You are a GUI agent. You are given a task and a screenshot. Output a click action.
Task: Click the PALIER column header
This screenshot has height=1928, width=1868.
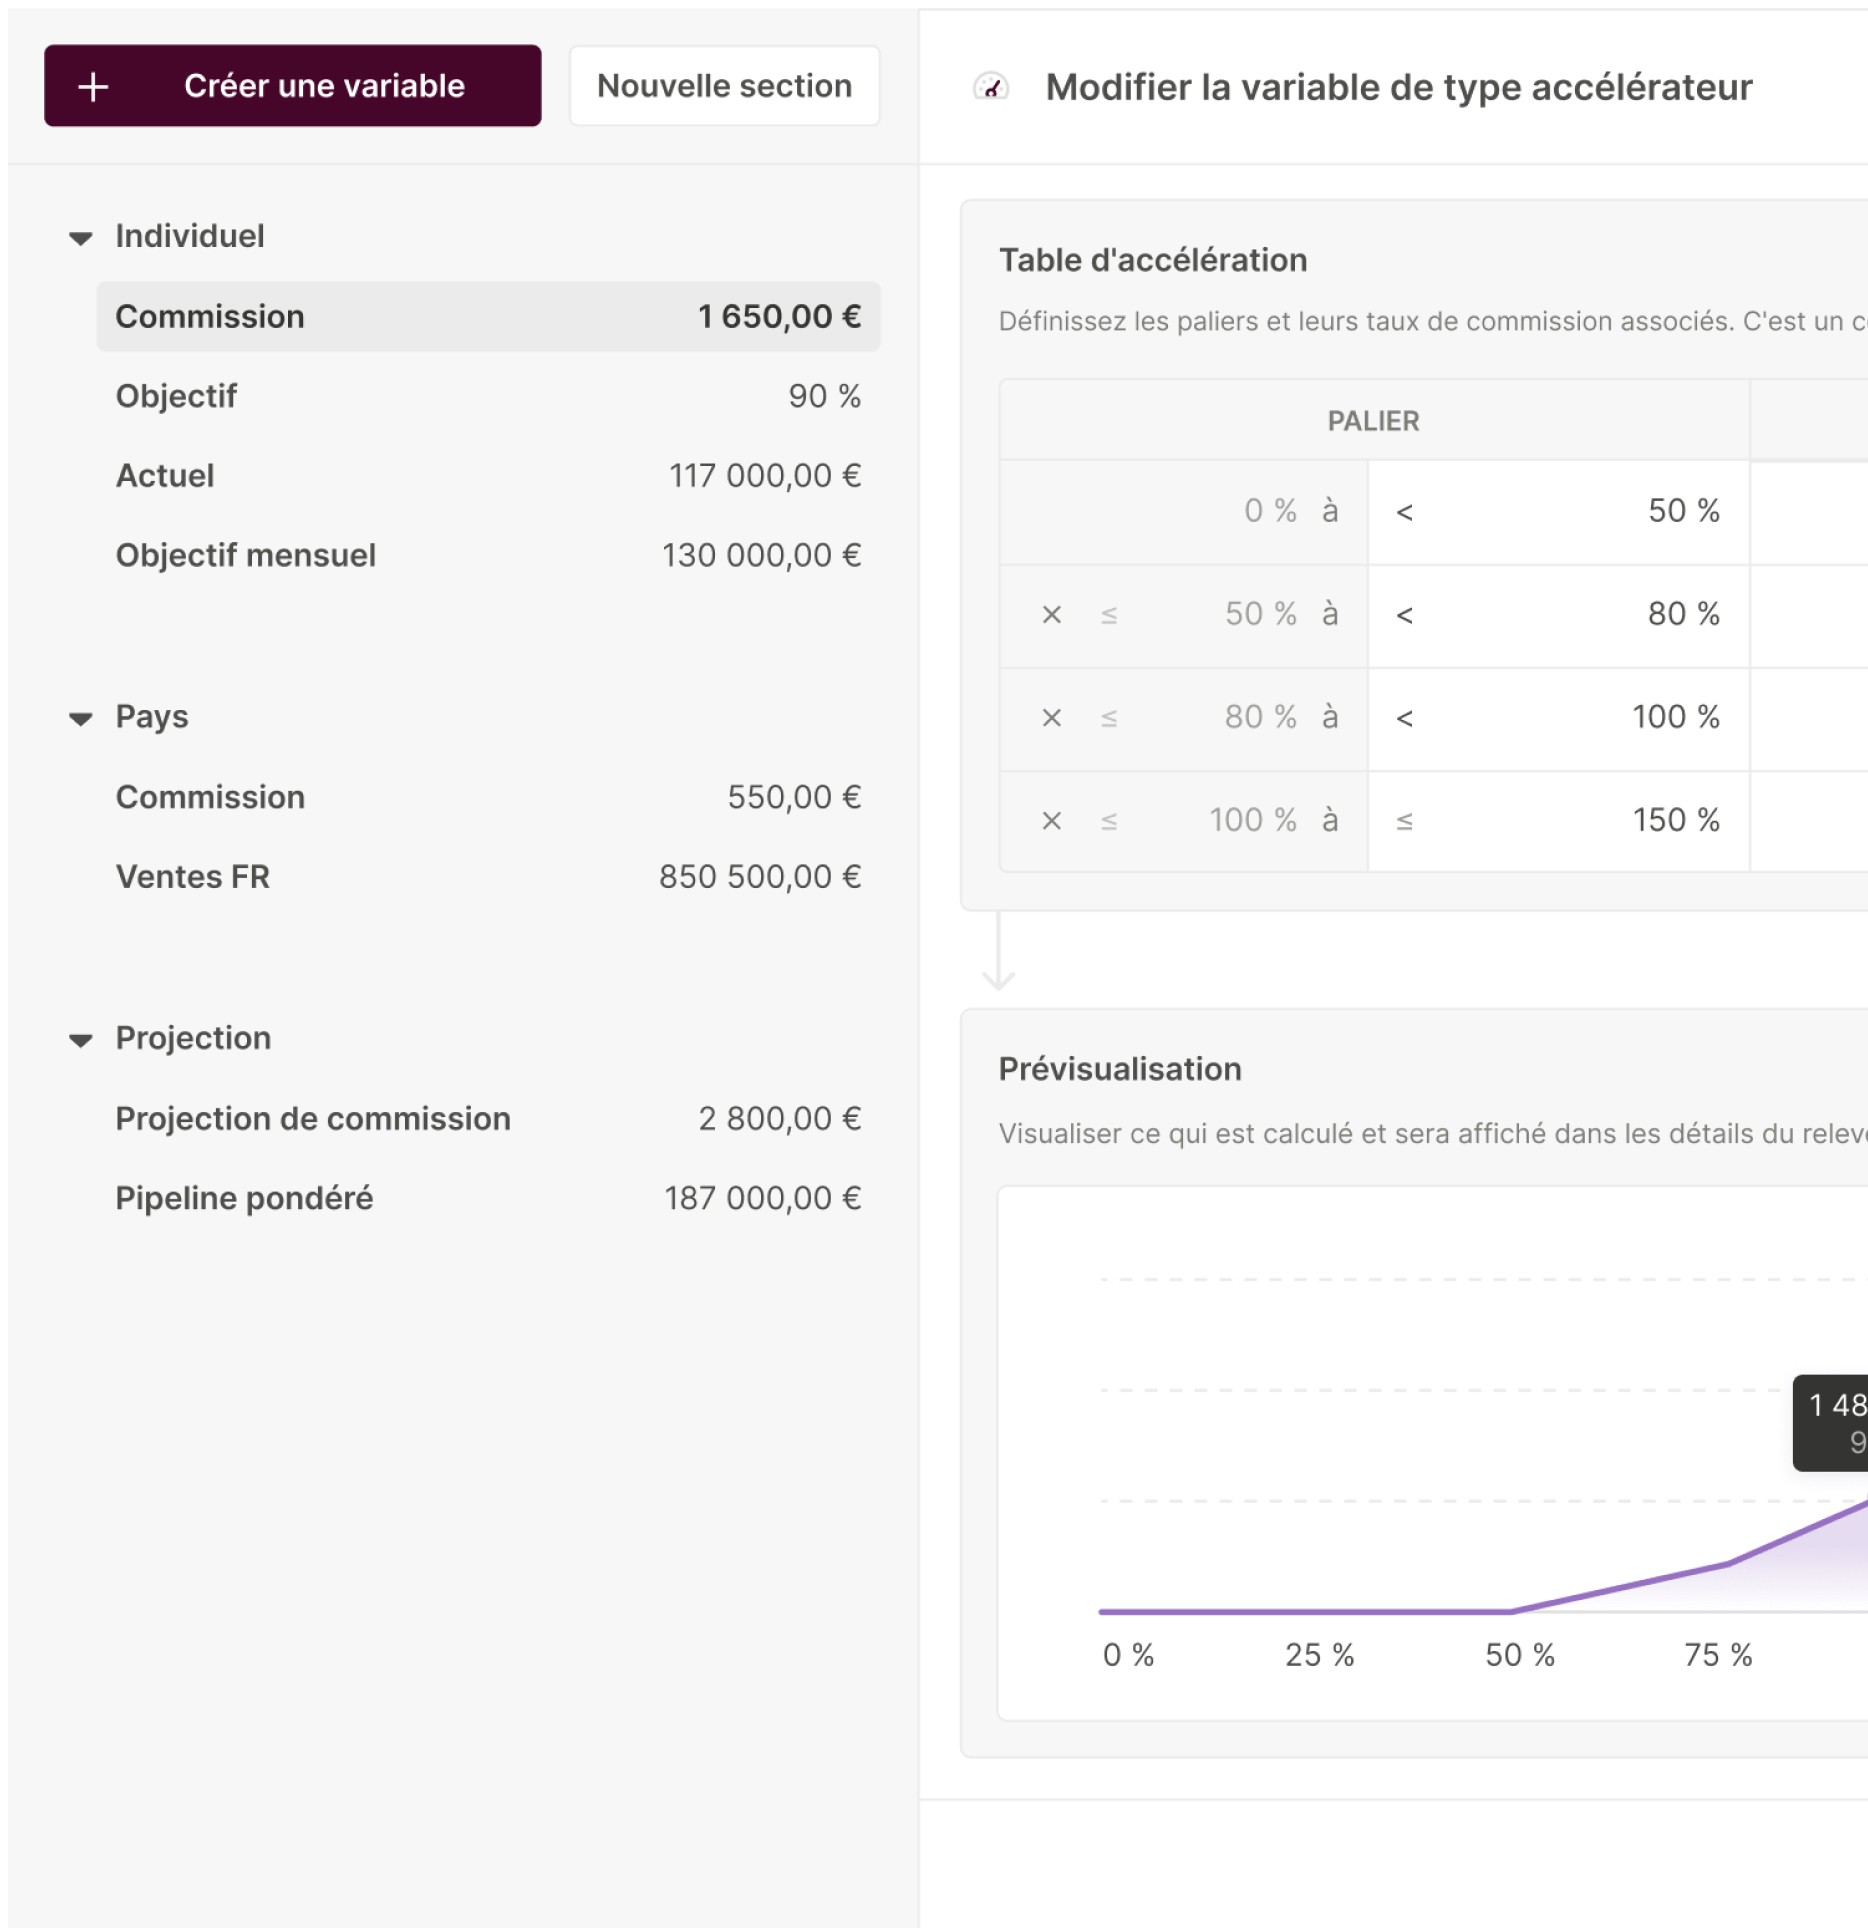(1373, 421)
